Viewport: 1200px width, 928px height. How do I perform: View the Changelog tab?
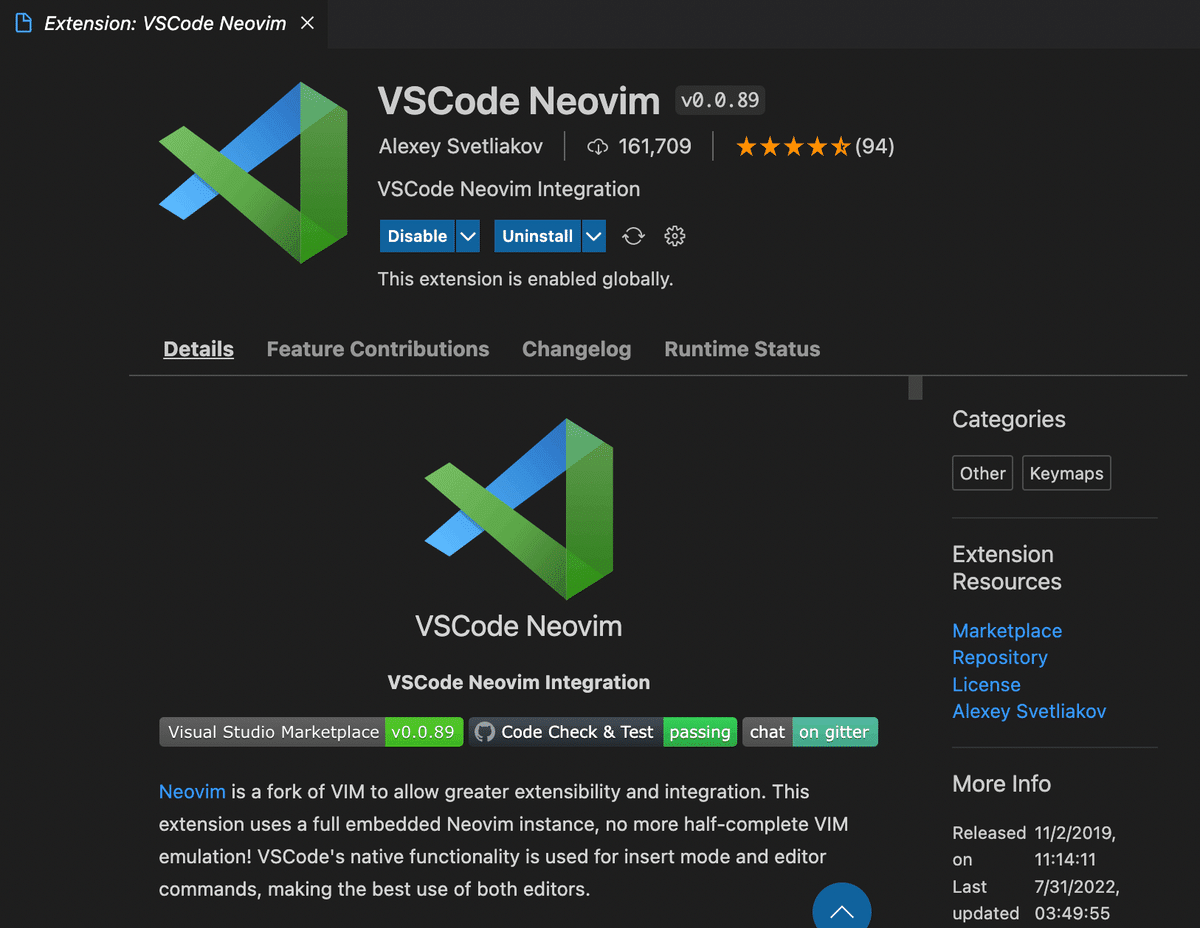coord(577,349)
